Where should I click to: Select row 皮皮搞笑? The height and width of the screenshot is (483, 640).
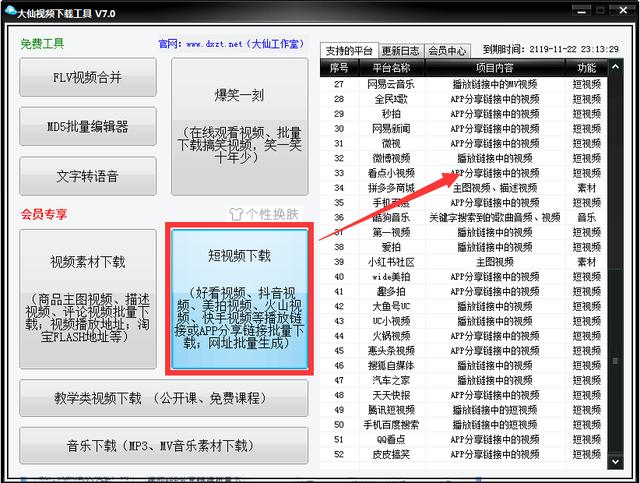(463, 454)
